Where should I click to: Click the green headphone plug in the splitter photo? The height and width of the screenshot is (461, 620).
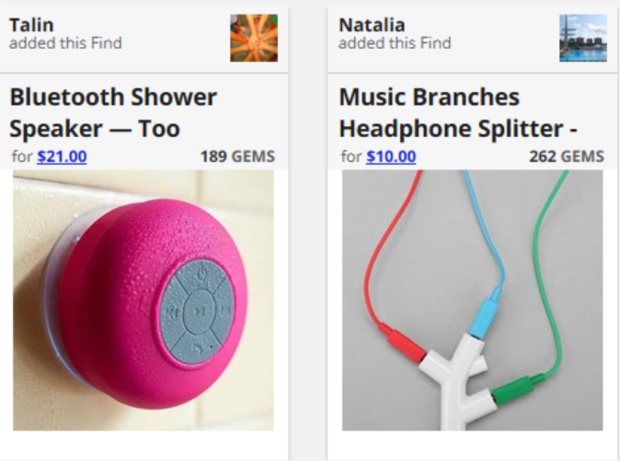(519, 385)
